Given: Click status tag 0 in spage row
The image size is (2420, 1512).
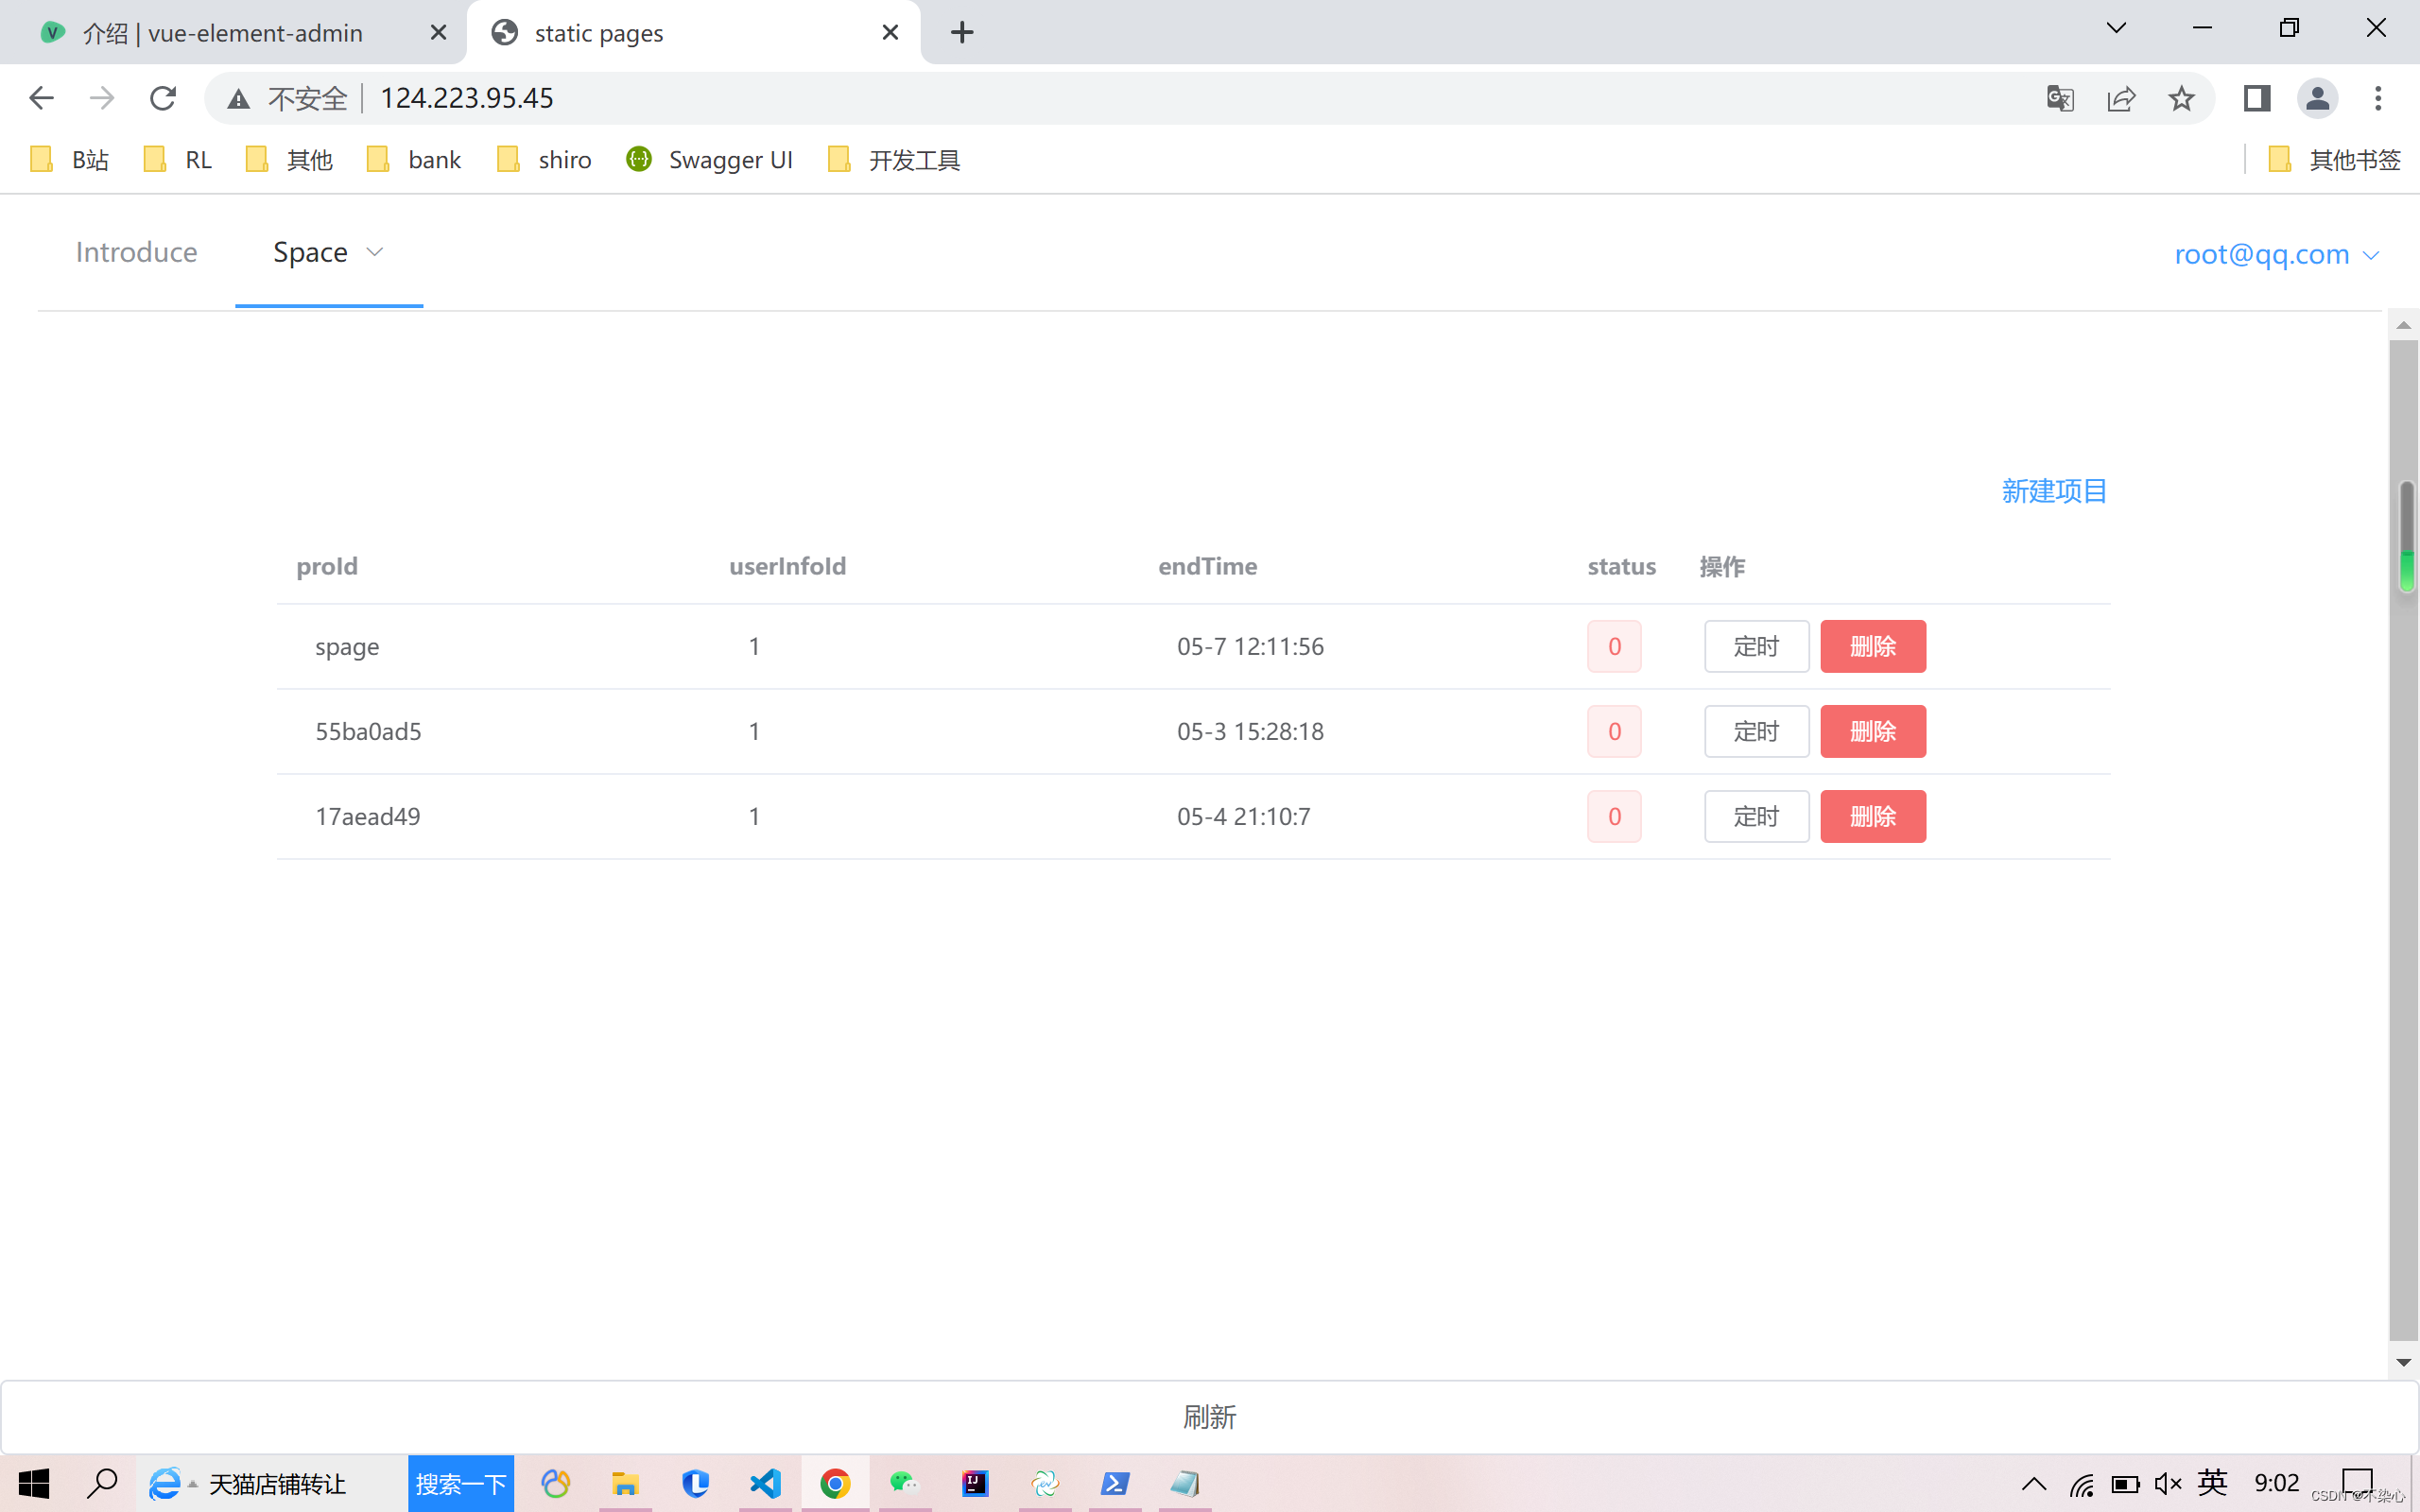Looking at the screenshot, I should pyautogui.click(x=1614, y=646).
